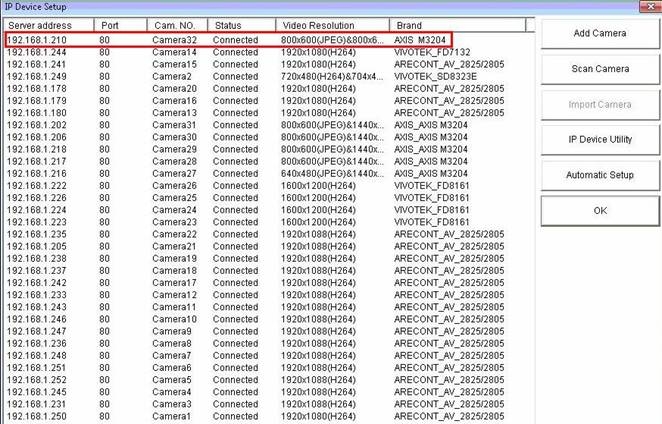Sort by Video Resolution column header
Screen dimensions: 662x424
[x=332, y=25]
